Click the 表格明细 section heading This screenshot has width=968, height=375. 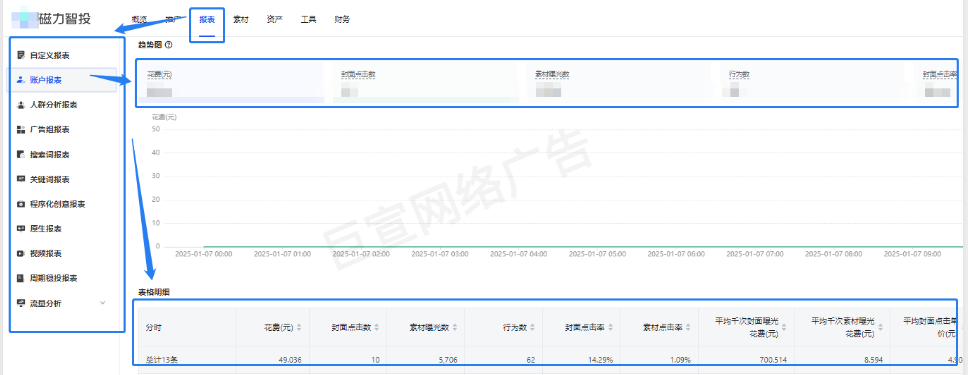(x=155, y=292)
